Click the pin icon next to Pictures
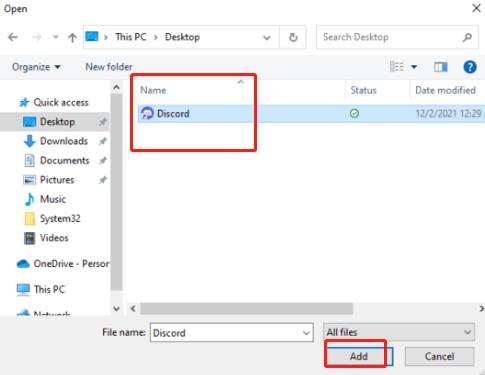Viewport: 485px width, 375px height. point(103,180)
